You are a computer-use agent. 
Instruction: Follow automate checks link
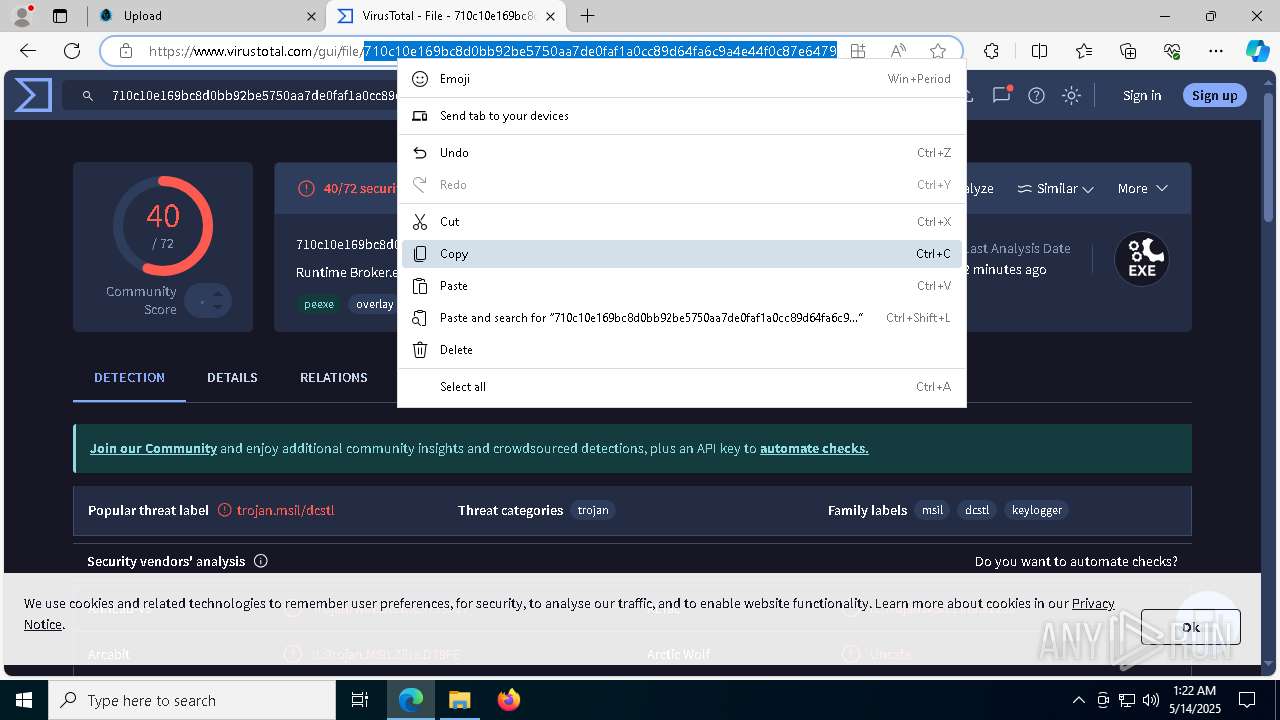pos(814,448)
